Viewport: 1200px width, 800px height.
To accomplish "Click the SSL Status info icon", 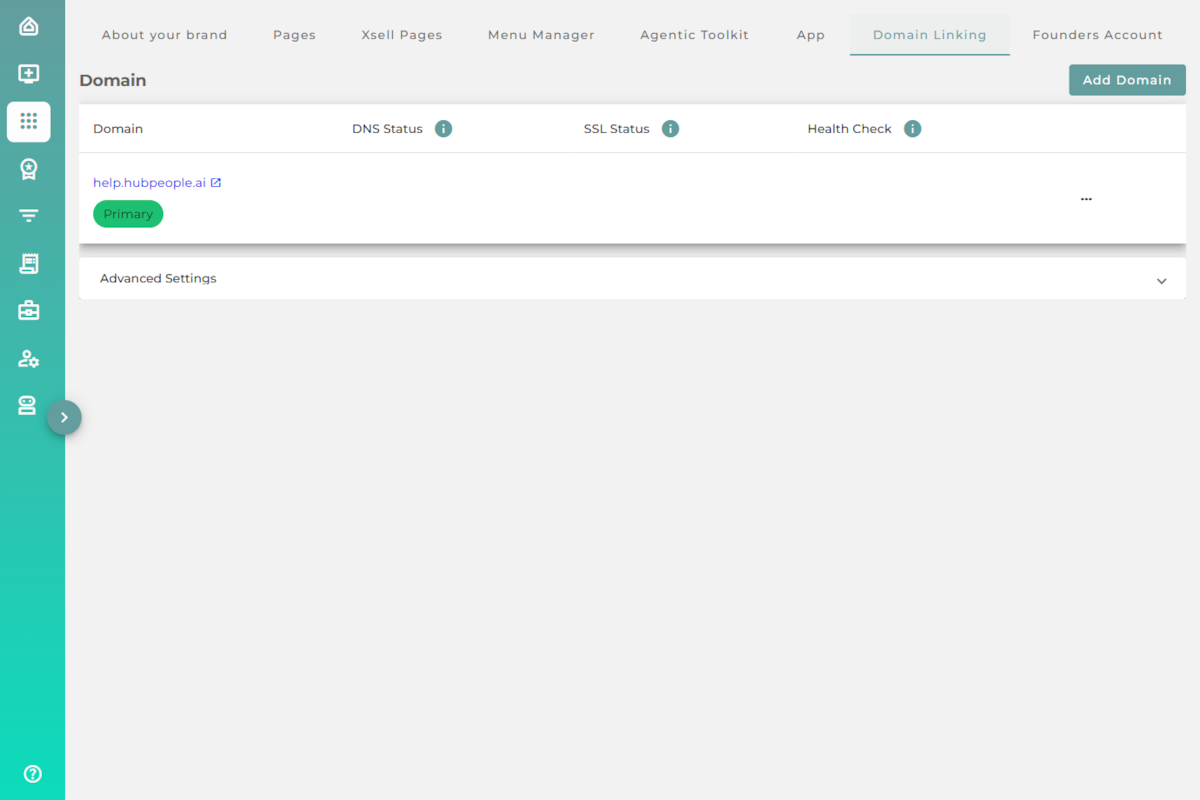I will (671, 129).
